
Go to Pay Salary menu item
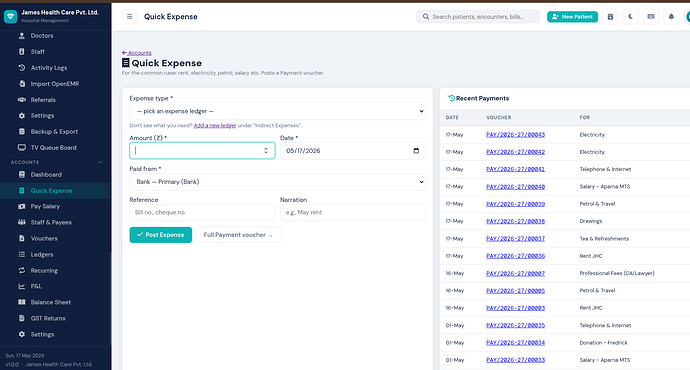coord(55,206)
